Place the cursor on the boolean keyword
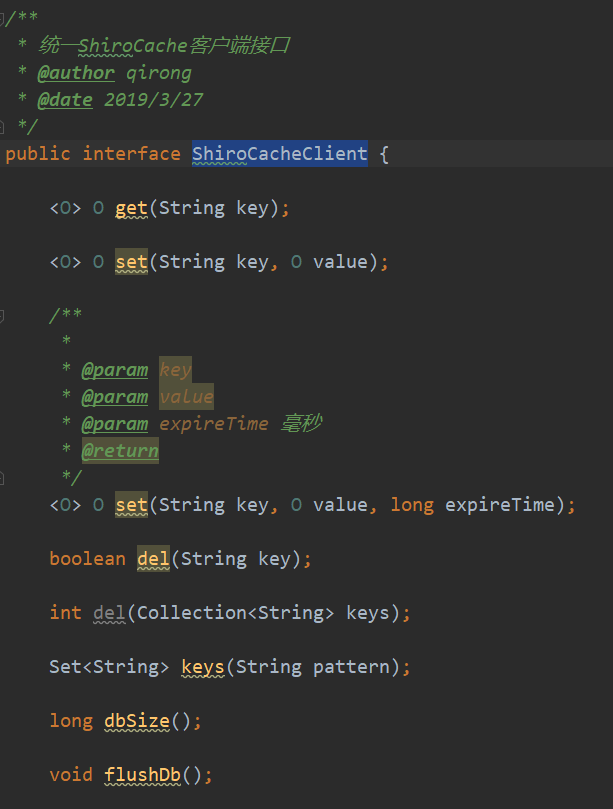Viewport: 613px width, 809px height. point(87,558)
